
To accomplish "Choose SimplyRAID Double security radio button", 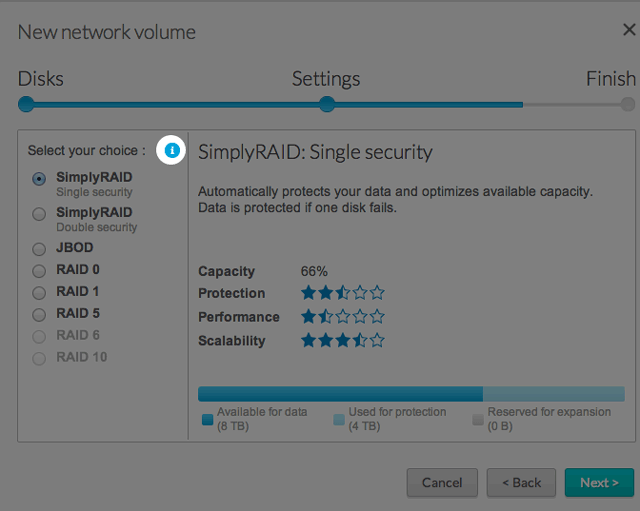I will (x=39, y=214).
